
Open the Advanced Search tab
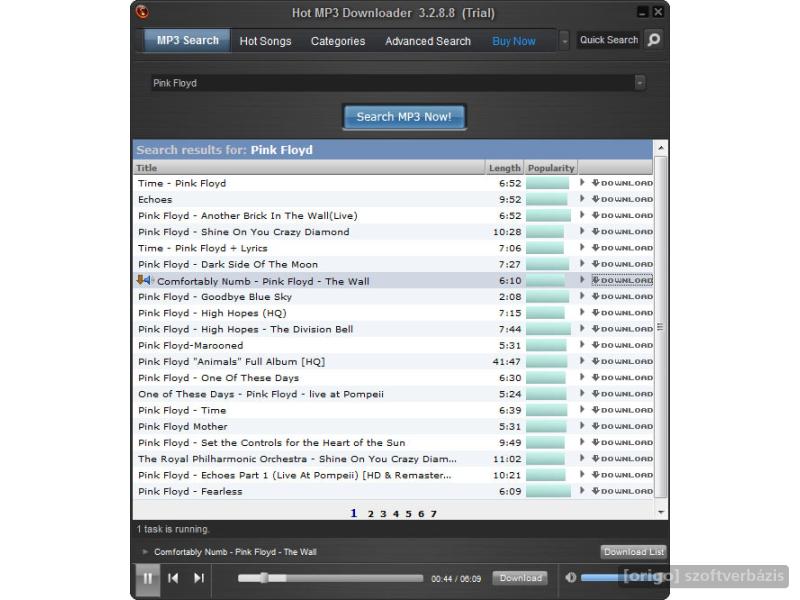click(428, 41)
